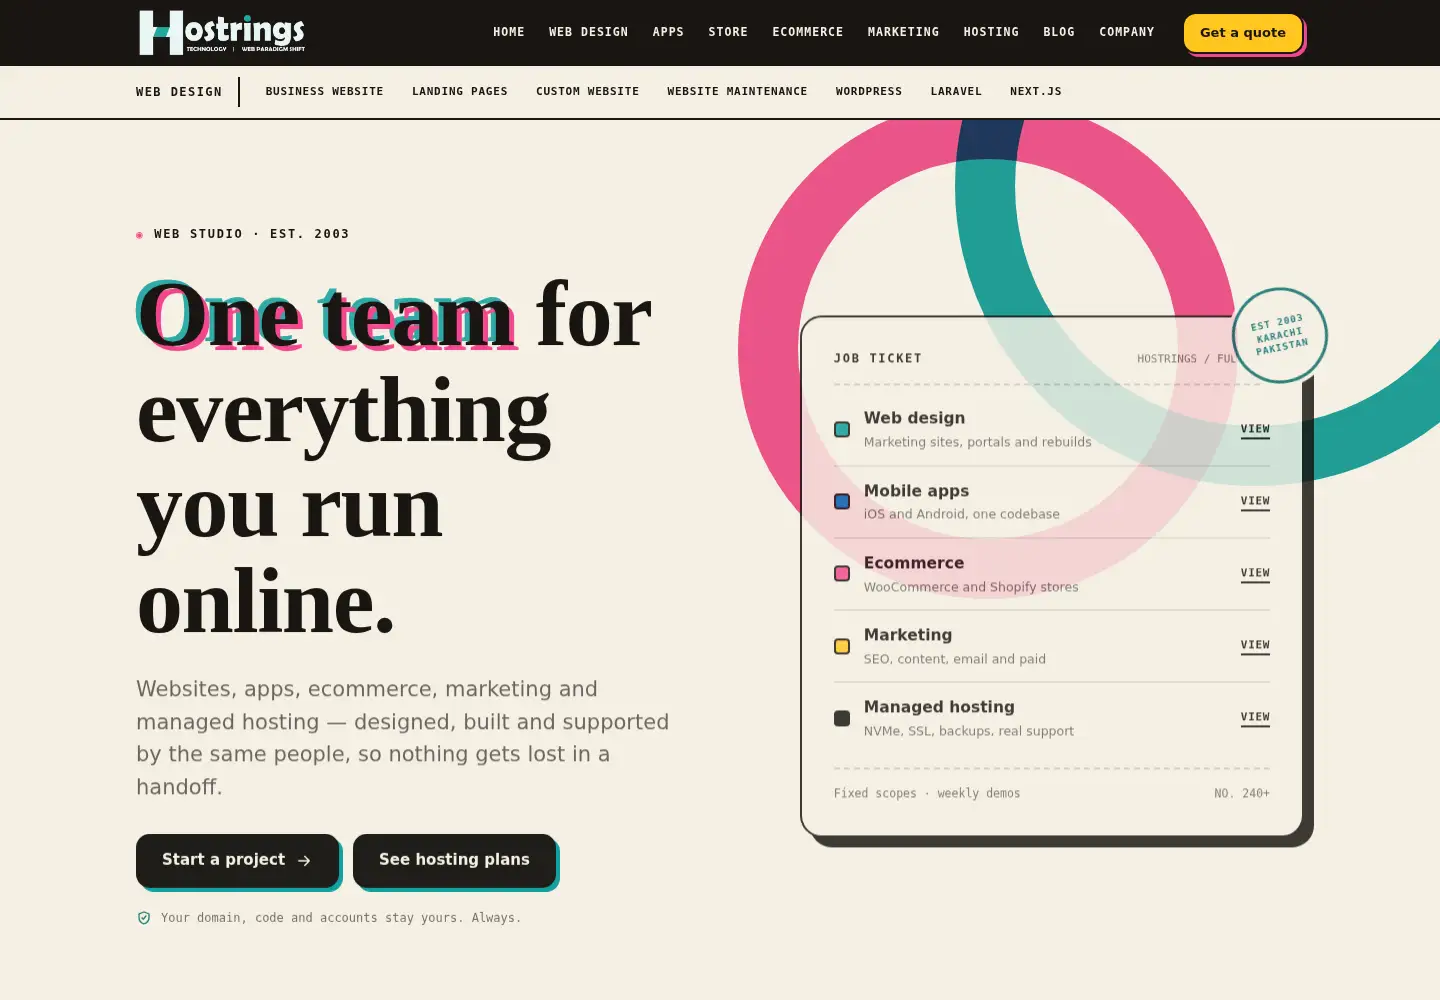The image size is (1440, 1000).
Task: Click the dark square beside Managed hosting
Action: pyautogui.click(x=842, y=718)
